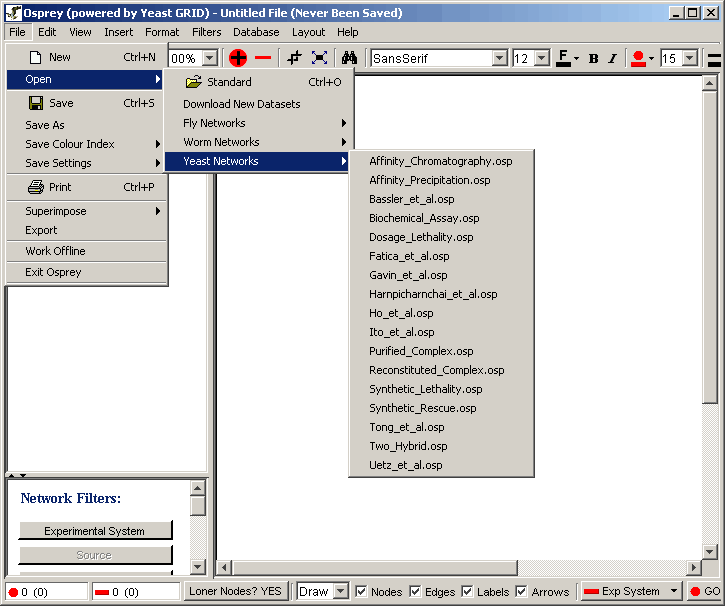Open Two_Hybrid.osp yeast network
The image size is (725, 606).
408,446
